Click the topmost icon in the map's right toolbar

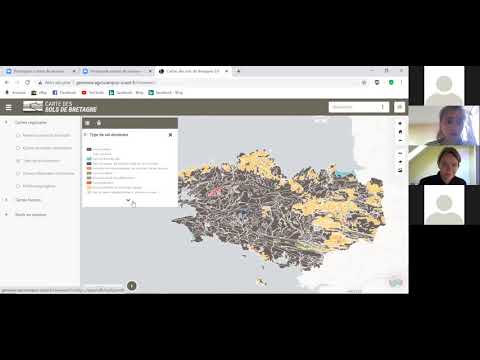point(400,123)
